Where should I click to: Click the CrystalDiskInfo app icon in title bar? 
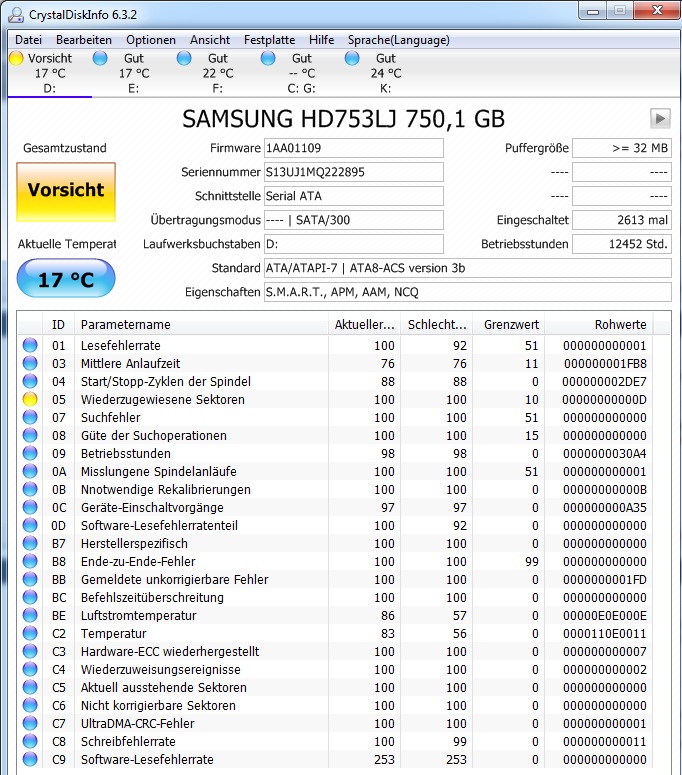(16, 14)
